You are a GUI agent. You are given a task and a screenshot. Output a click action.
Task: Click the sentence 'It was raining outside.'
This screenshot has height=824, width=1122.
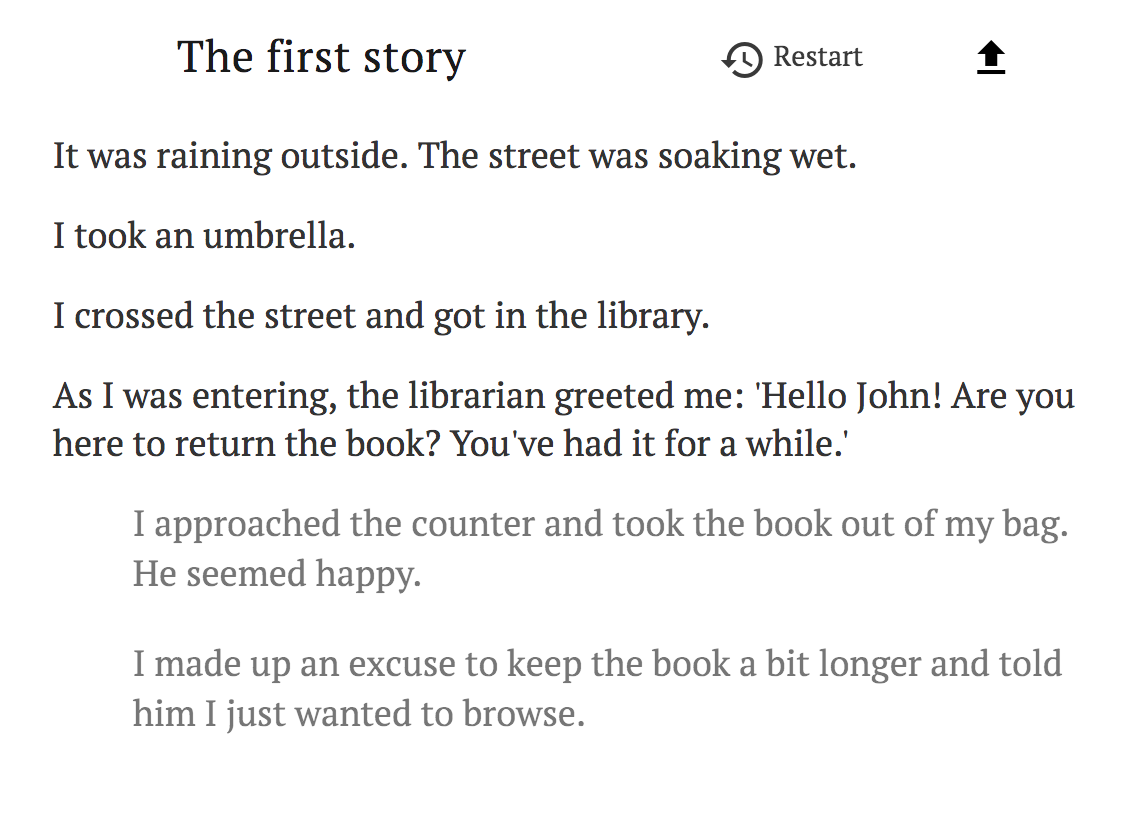pos(230,156)
